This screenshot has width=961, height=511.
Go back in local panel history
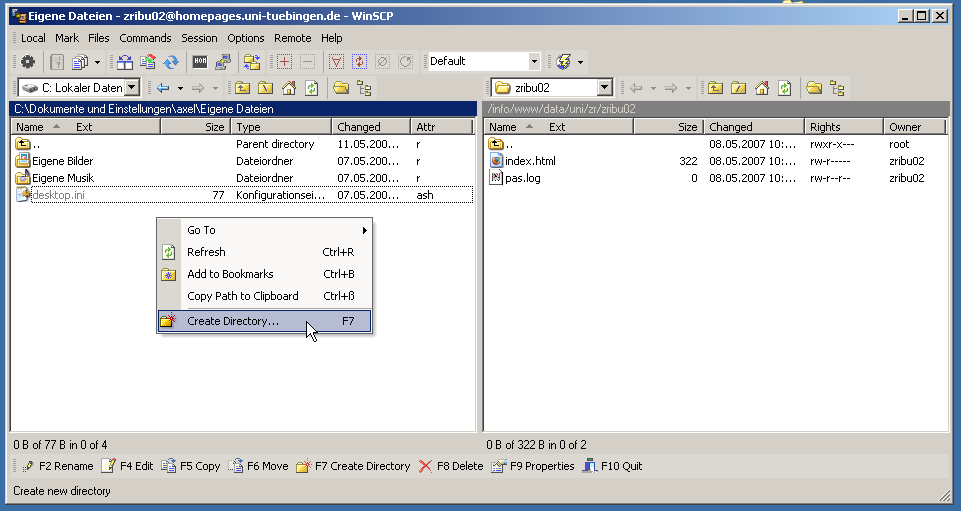click(x=163, y=88)
